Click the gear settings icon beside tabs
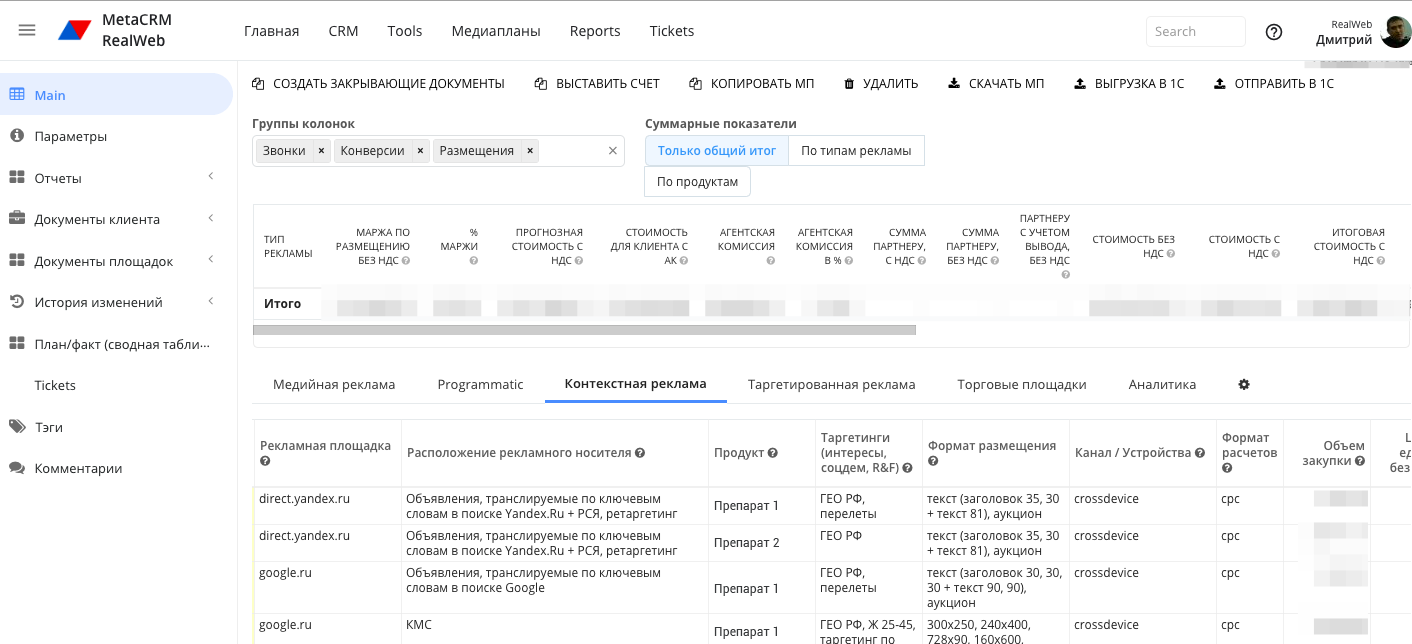The image size is (1412, 644). (1244, 384)
